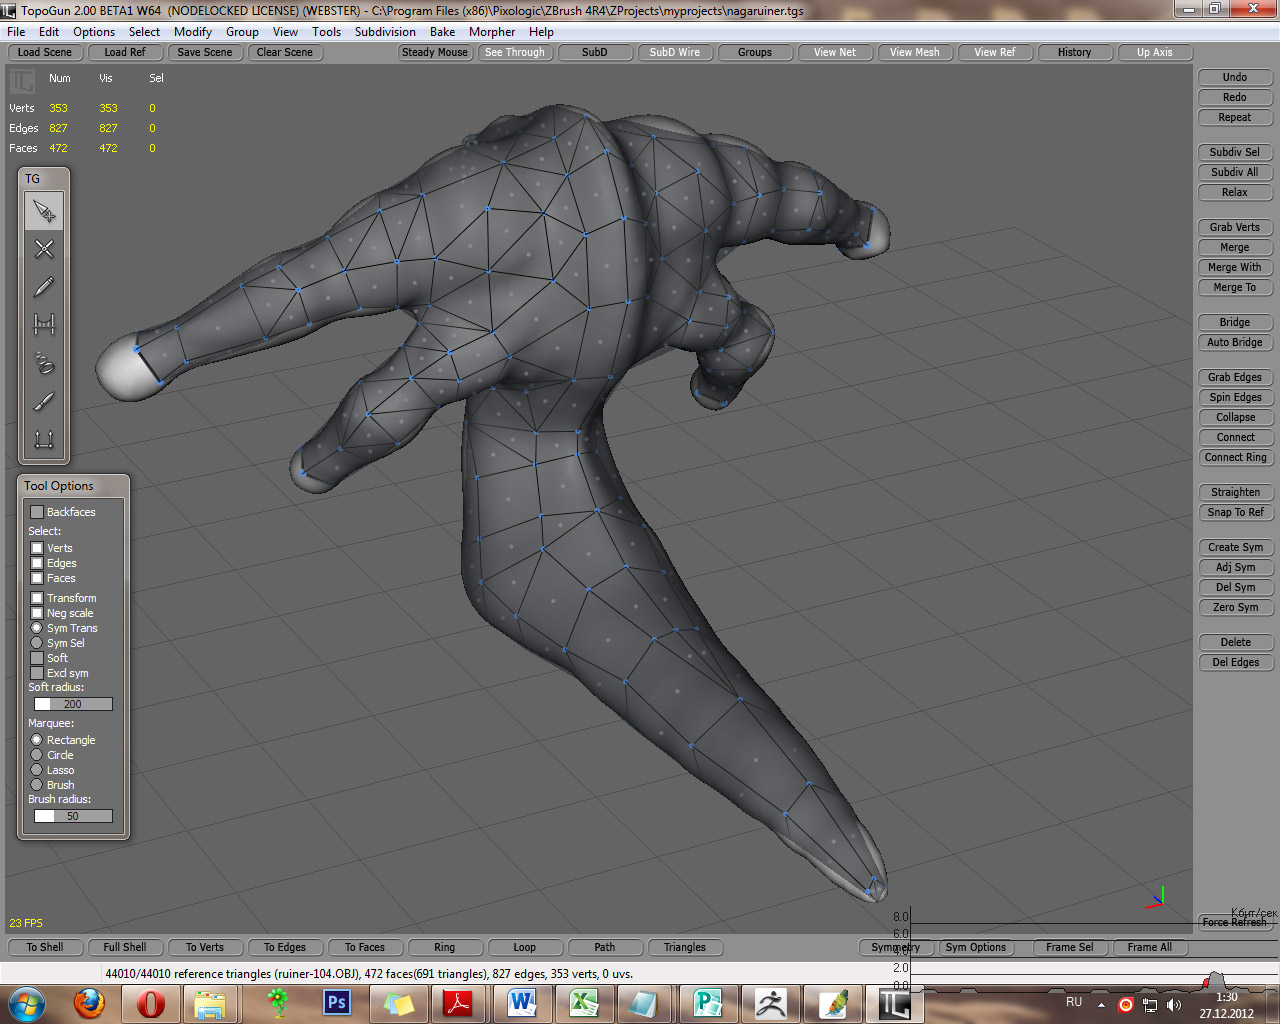
Task: Select the Bridge tool icon
Action: click(44, 324)
